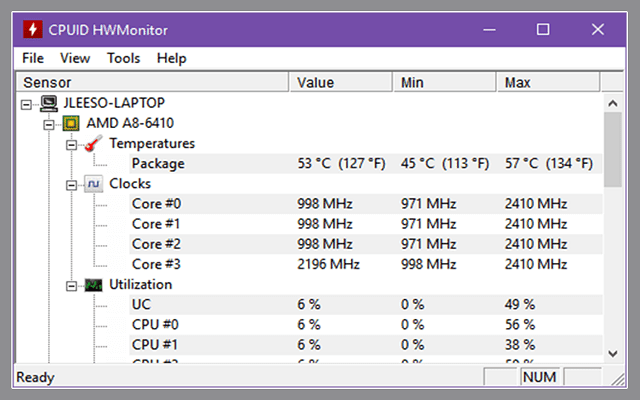Image resolution: width=640 pixels, height=400 pixels.
Task: Click Core #0 max value 2410 MHz
Action: pyautogui.click(x=536, y=204)
